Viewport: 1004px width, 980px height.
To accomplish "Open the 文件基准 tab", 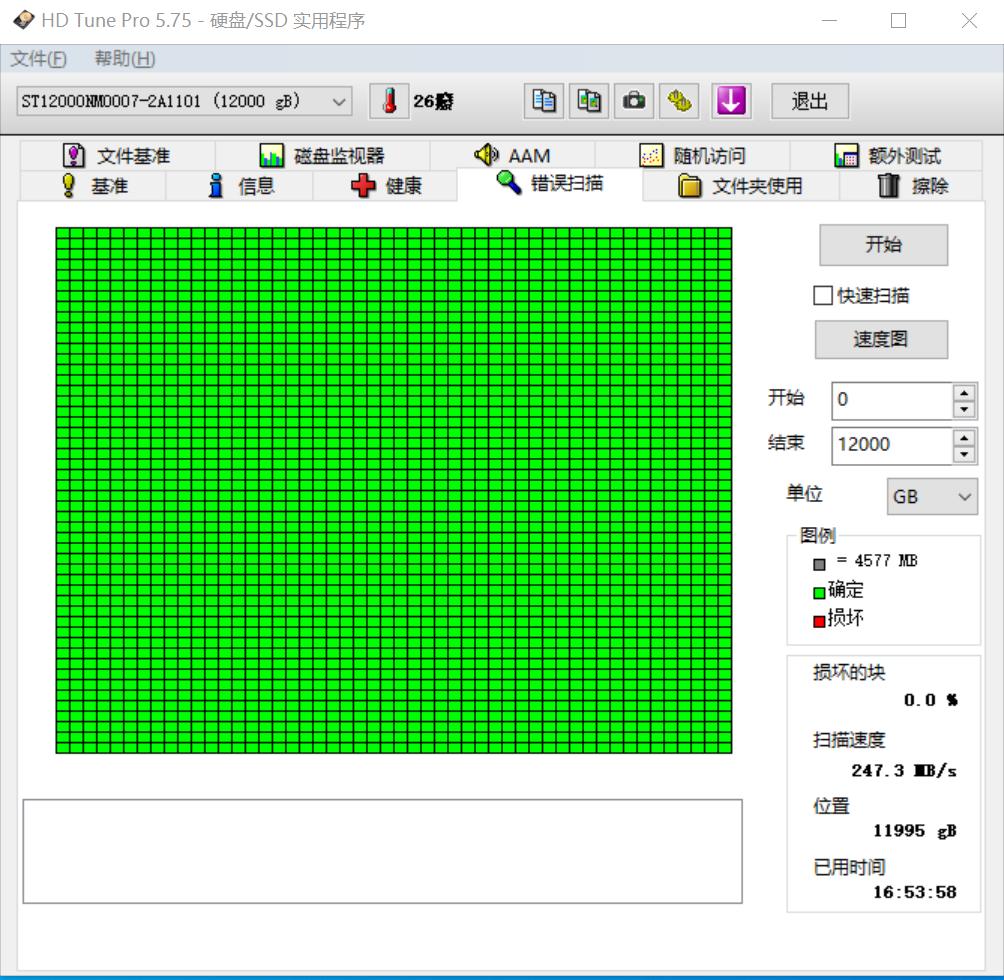I will pyautogui.click(x=117, y=156).
